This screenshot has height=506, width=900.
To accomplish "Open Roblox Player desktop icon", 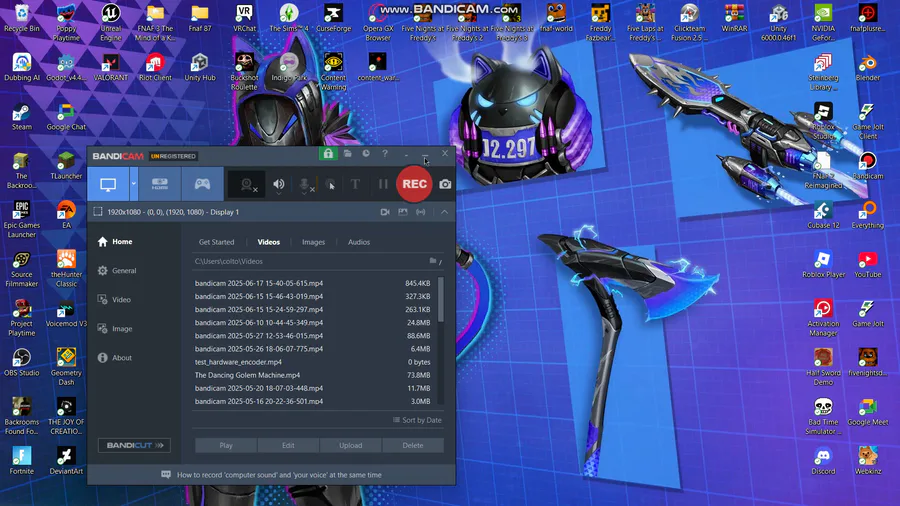I will pos(823,264).
